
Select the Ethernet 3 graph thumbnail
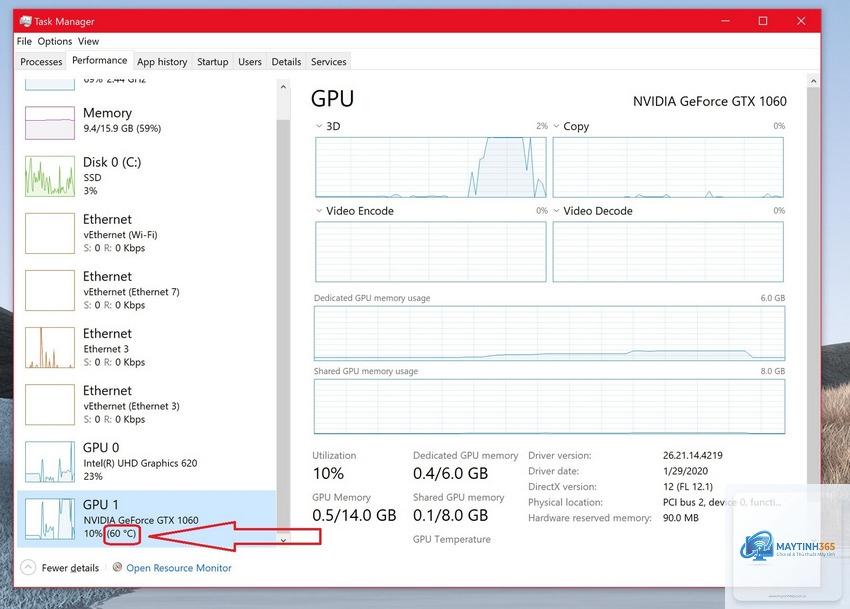click(50, 348)
